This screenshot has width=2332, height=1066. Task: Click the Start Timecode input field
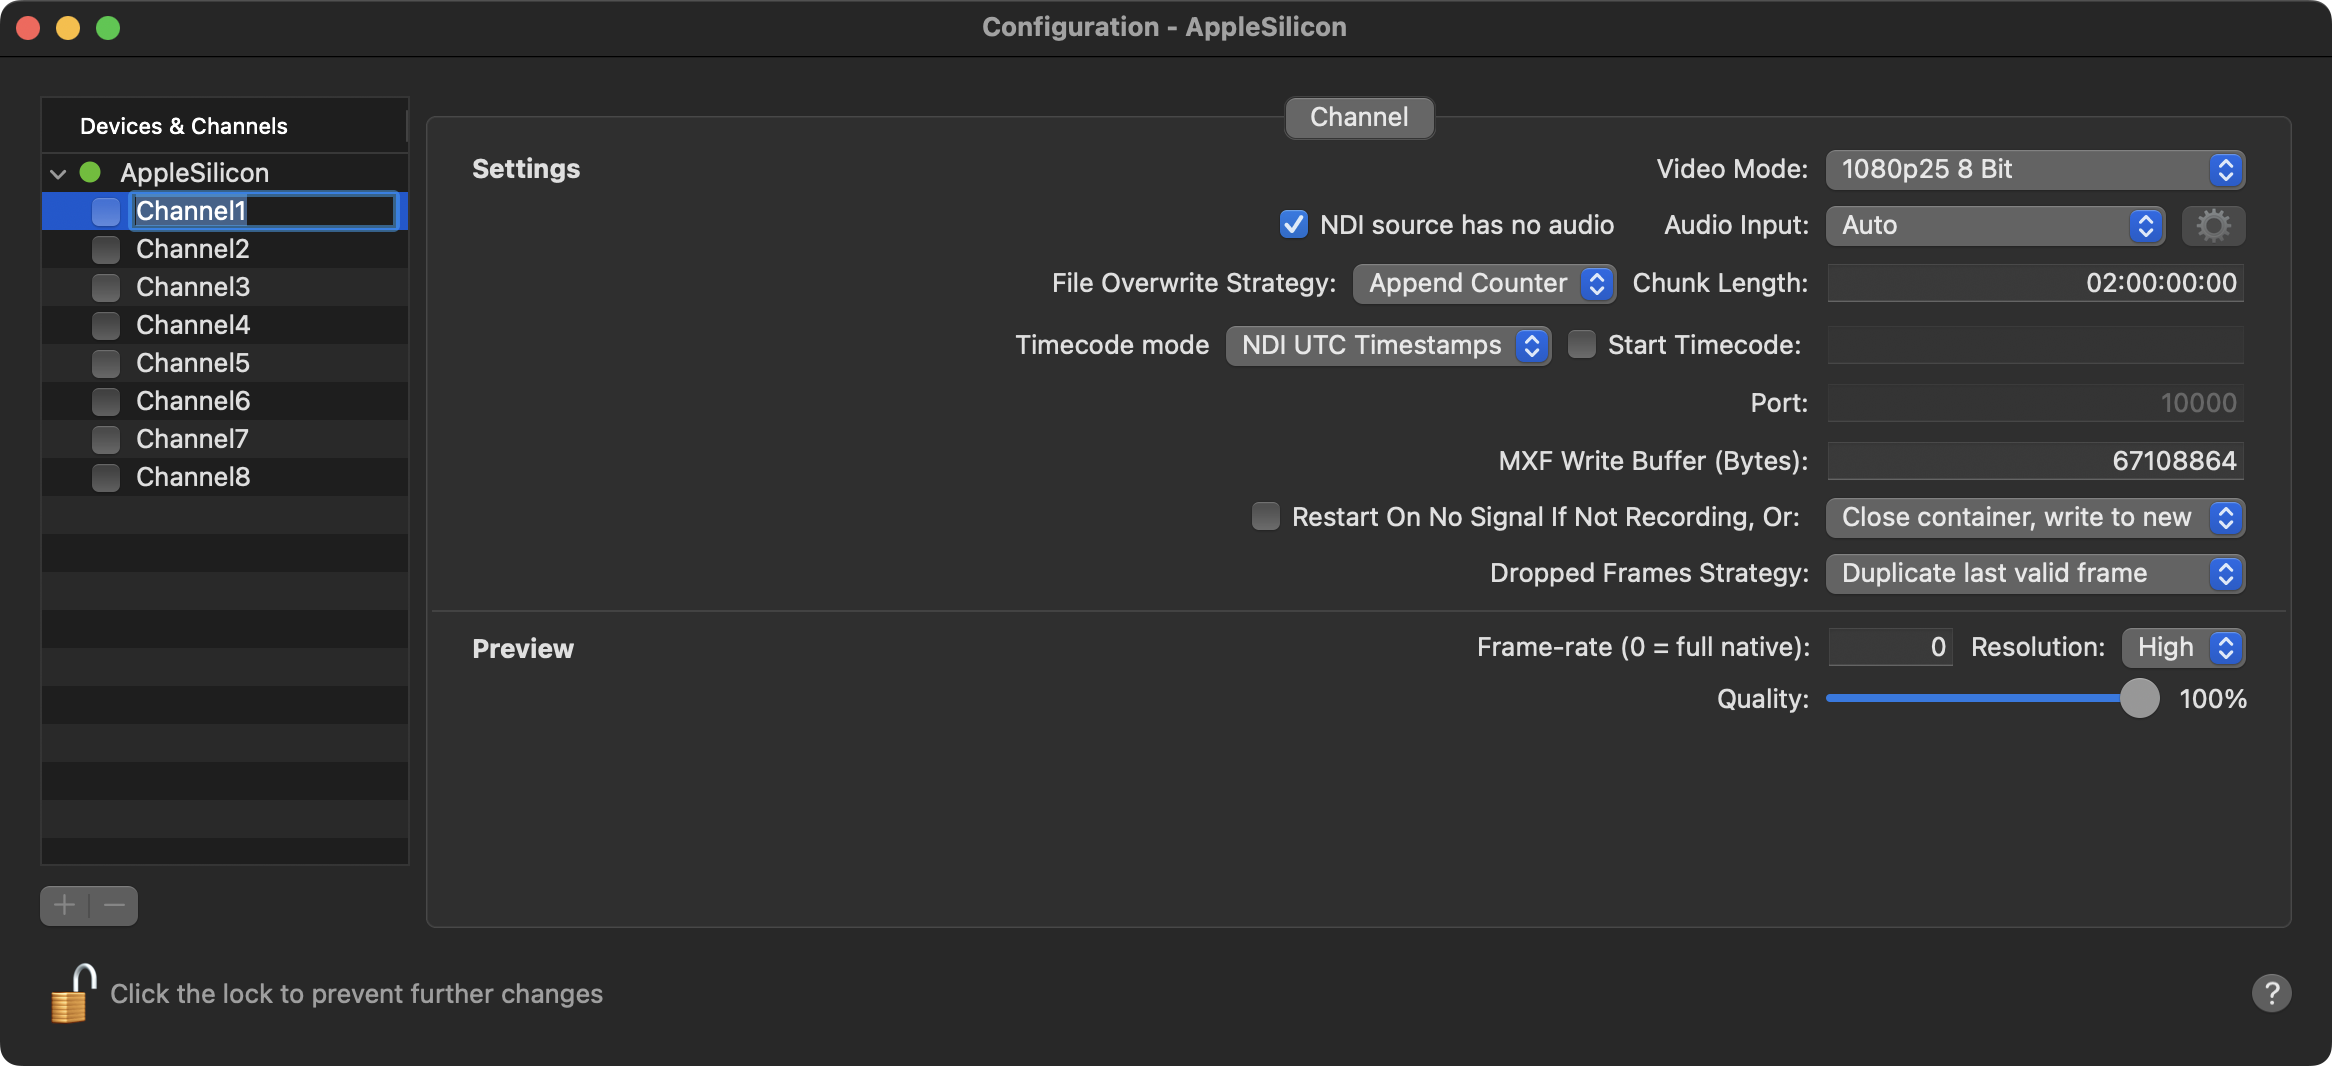(2035, 345)
